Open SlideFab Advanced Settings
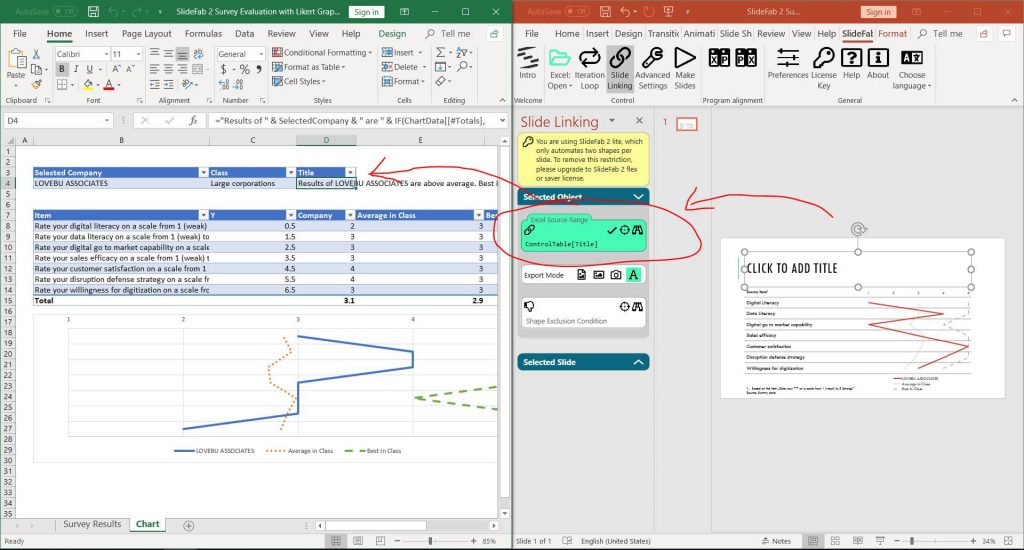The width and height of the screenshot is (1024, 550). [652, 68]
